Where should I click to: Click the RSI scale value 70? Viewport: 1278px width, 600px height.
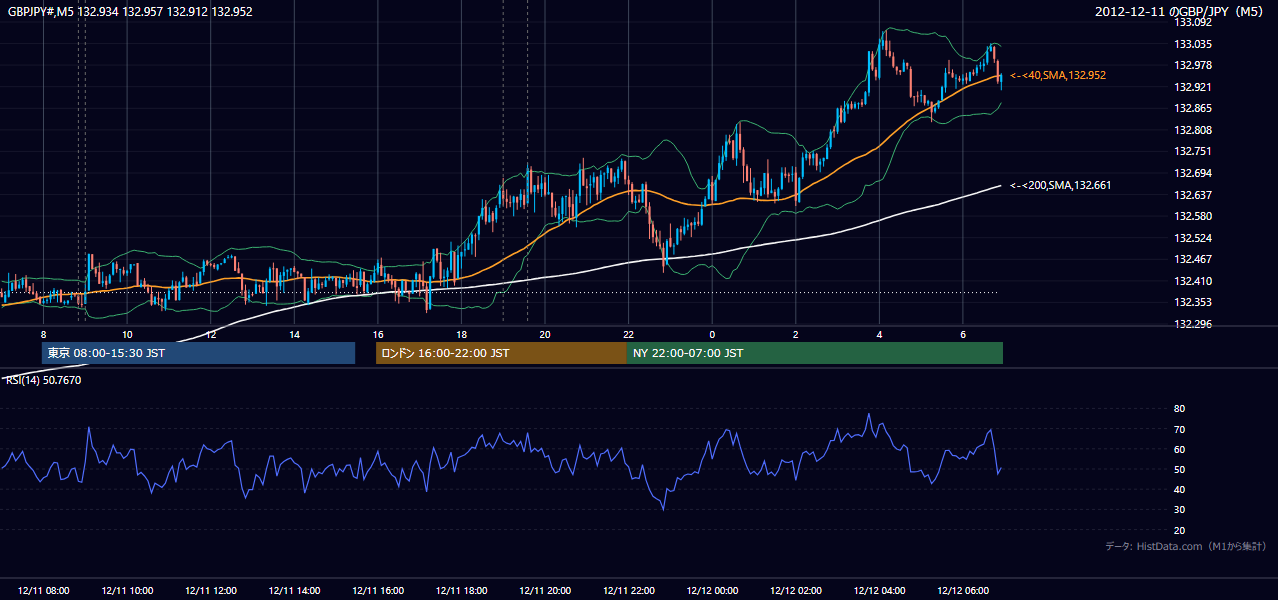1179,429
